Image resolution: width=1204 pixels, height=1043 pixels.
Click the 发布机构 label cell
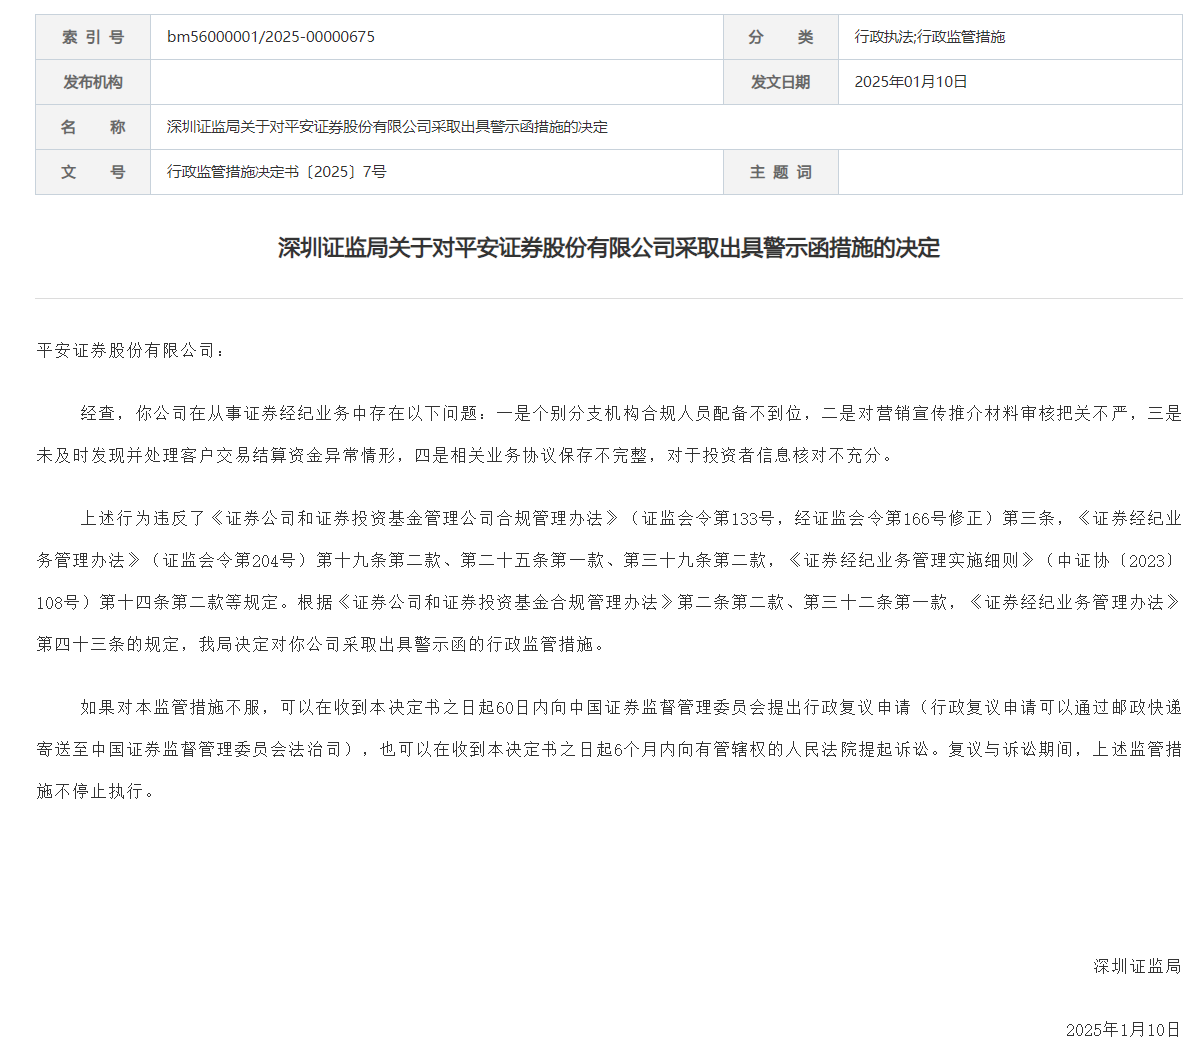click(x=93, y=82)
